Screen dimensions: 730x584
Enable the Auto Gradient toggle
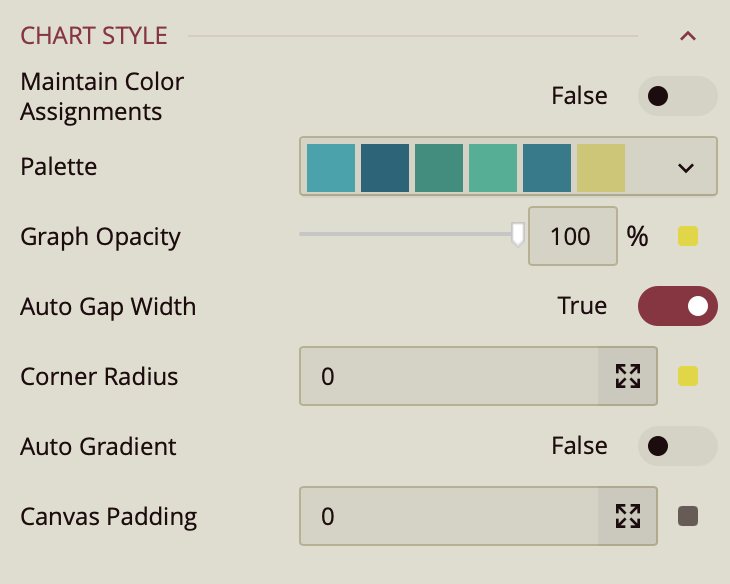677,446
